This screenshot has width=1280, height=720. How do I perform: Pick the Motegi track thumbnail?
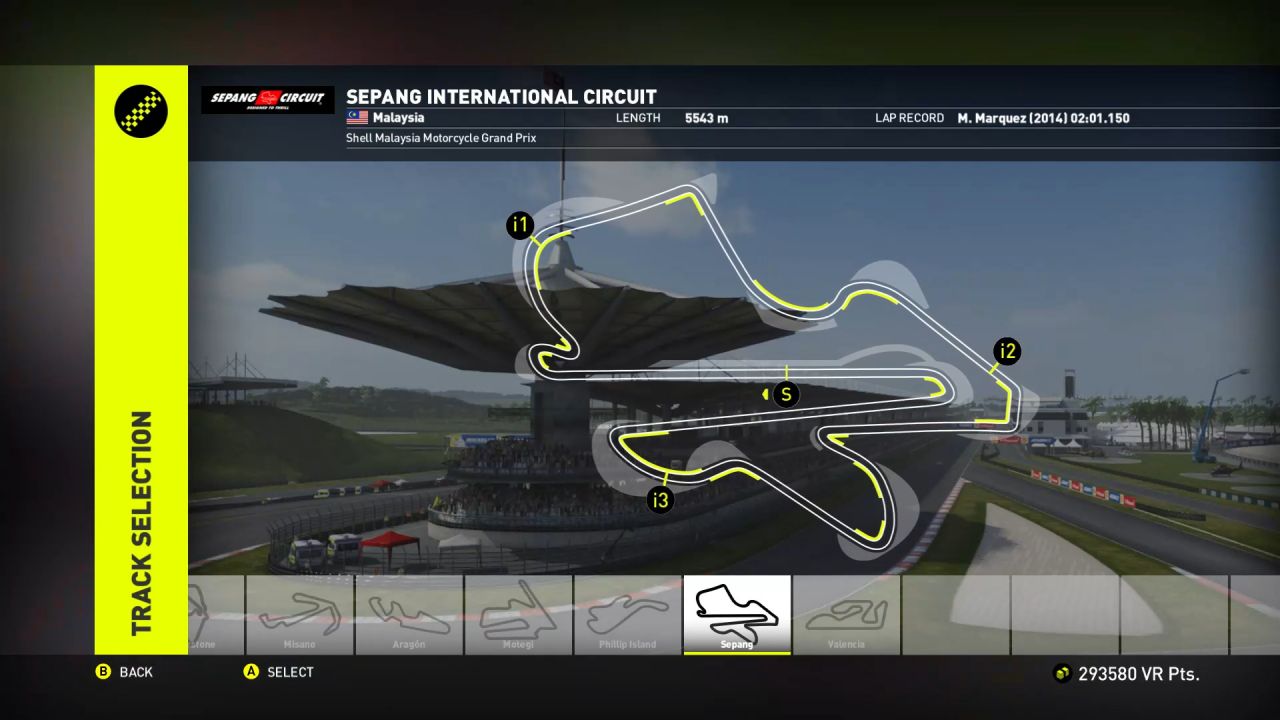click(518, 614)
